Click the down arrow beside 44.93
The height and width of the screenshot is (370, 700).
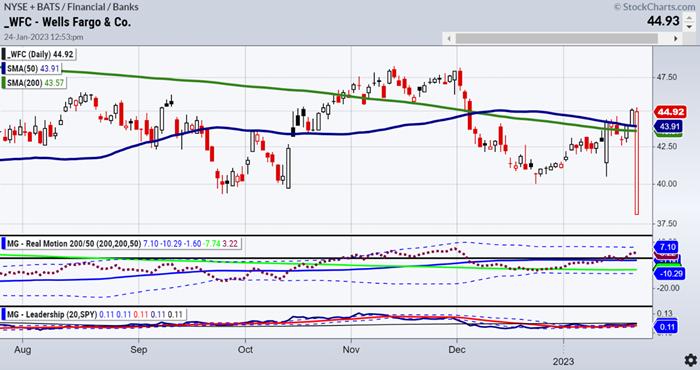pyautogui.click(x=689, y=26)
